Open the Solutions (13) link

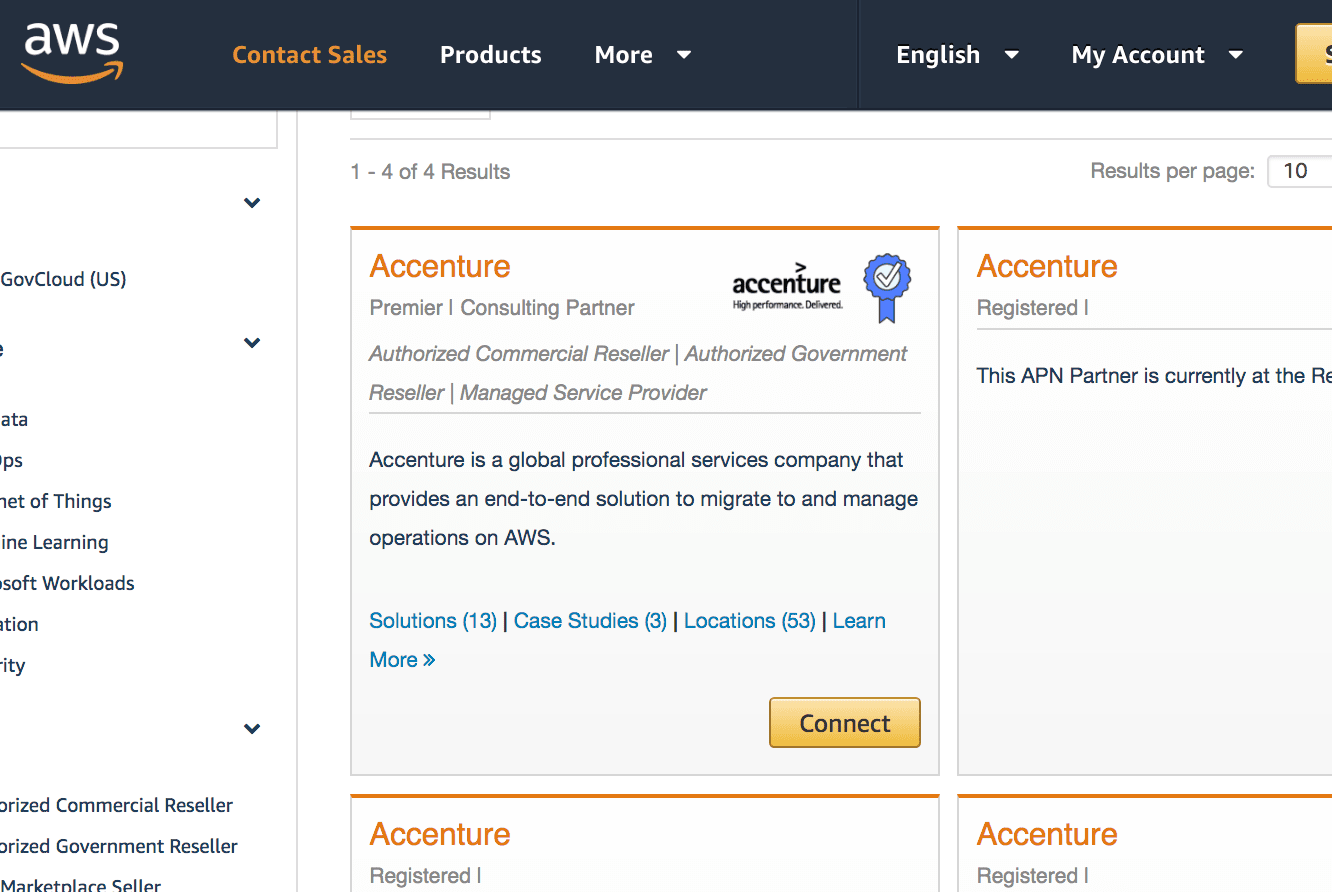(x=433, y=621)
